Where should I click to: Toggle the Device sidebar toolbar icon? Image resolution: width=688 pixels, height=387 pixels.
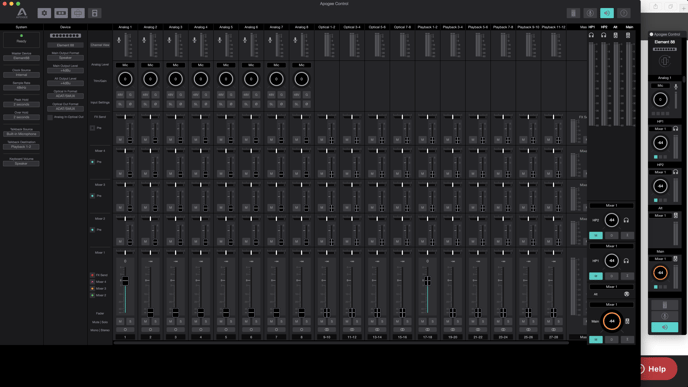click(x=61, y=13)
